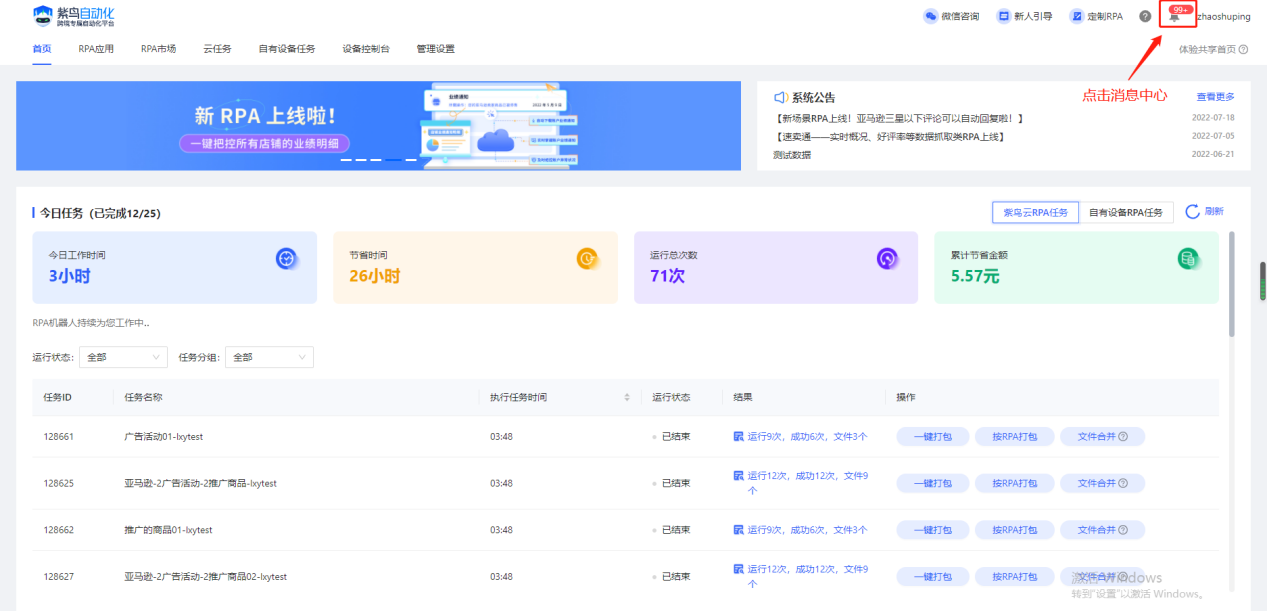Viewport: 1267px width, 611px height.
Task: Click help icon on 文件合并 for task 128625
Action: point(1123,483)
